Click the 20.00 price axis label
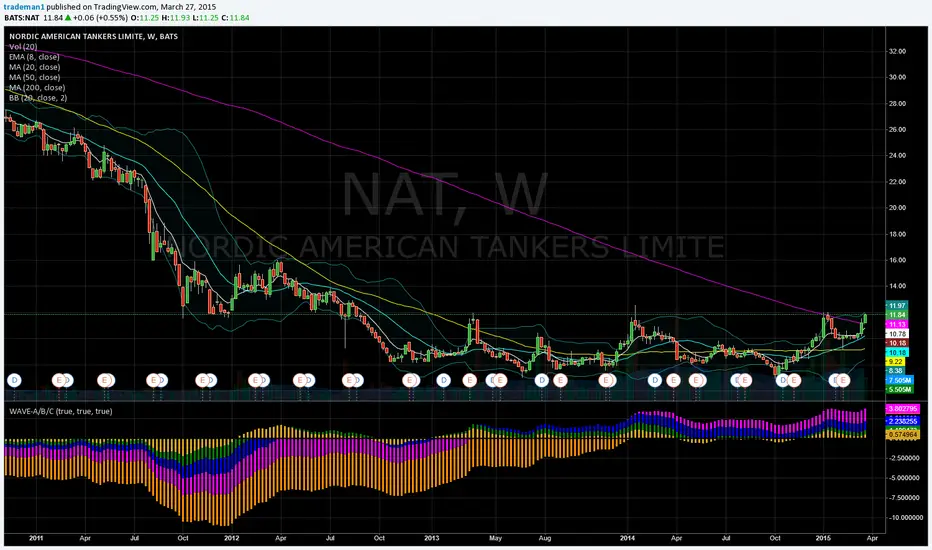This screenshot has height=550, width=932. (897, 208)
